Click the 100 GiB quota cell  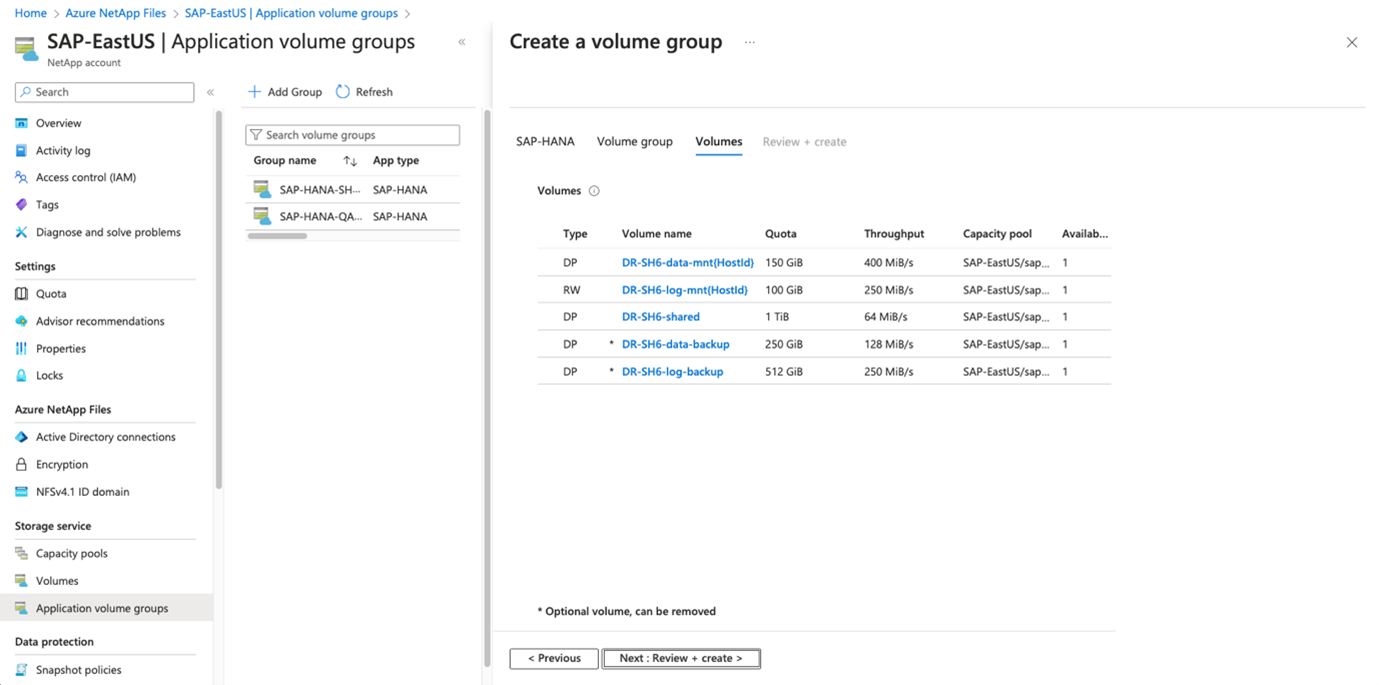tap(784, 290)
